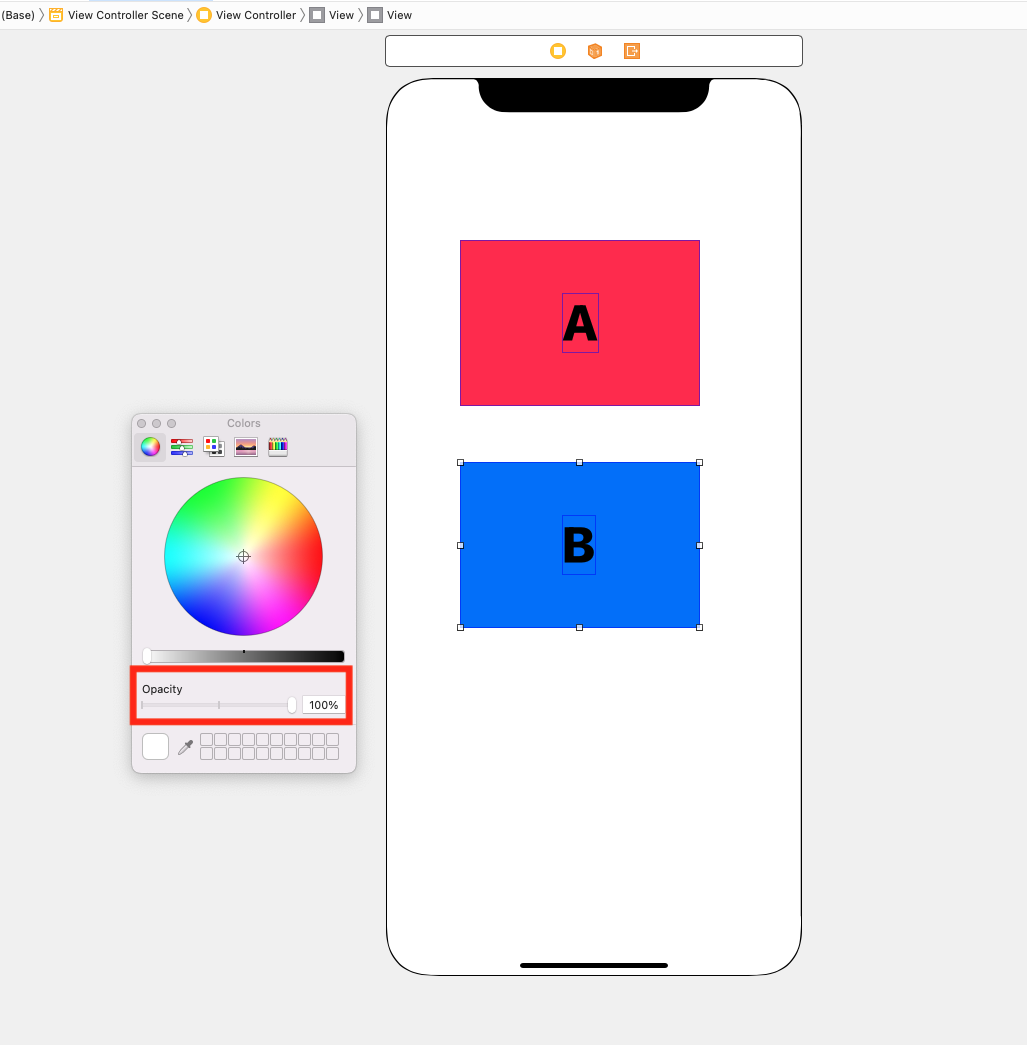Click the first empty saved-color well
1027x1045 pixels.
[x=207, y=739]
